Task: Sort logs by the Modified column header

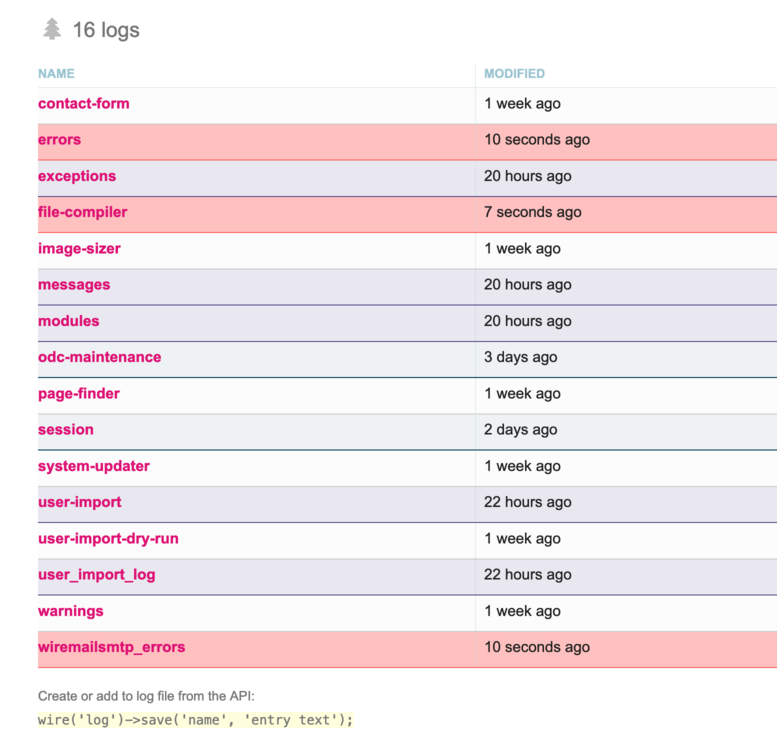Action: click(514, 74)
